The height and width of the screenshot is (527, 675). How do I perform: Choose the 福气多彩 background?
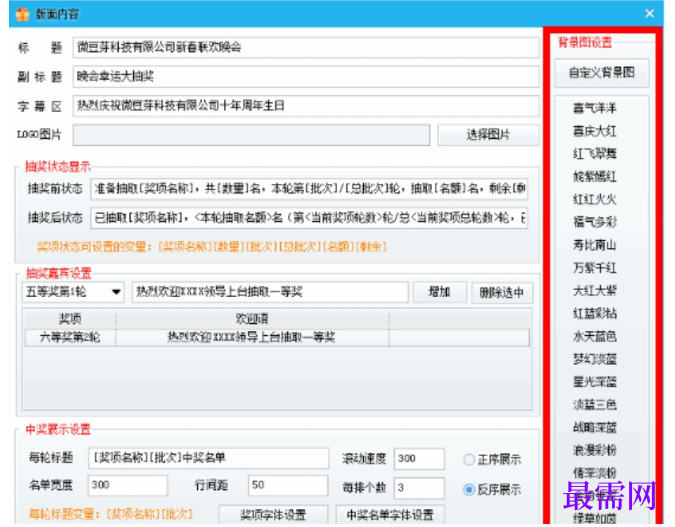pos(595,222)
